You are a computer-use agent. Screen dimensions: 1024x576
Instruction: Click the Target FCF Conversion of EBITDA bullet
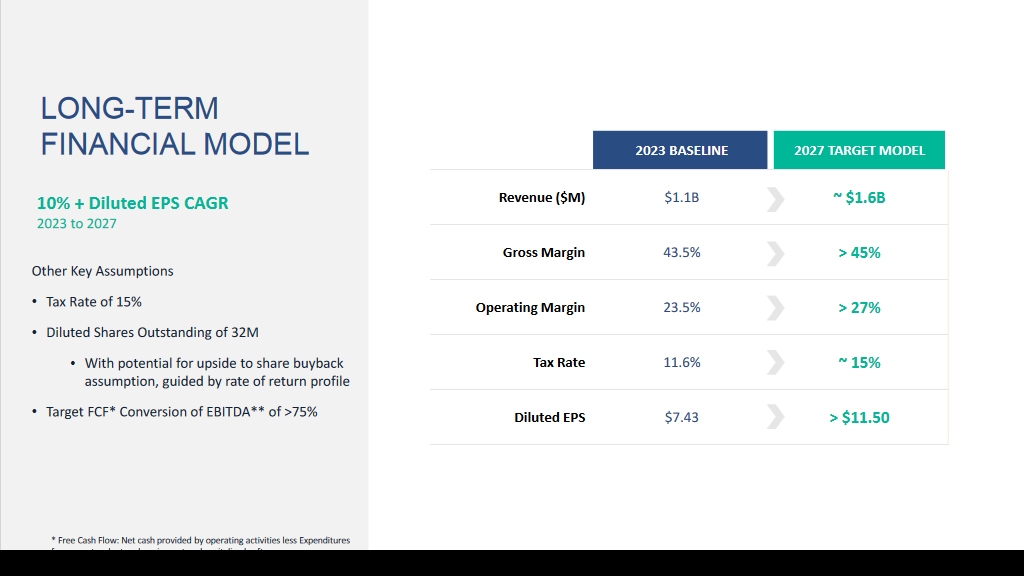tap(181, 411)
